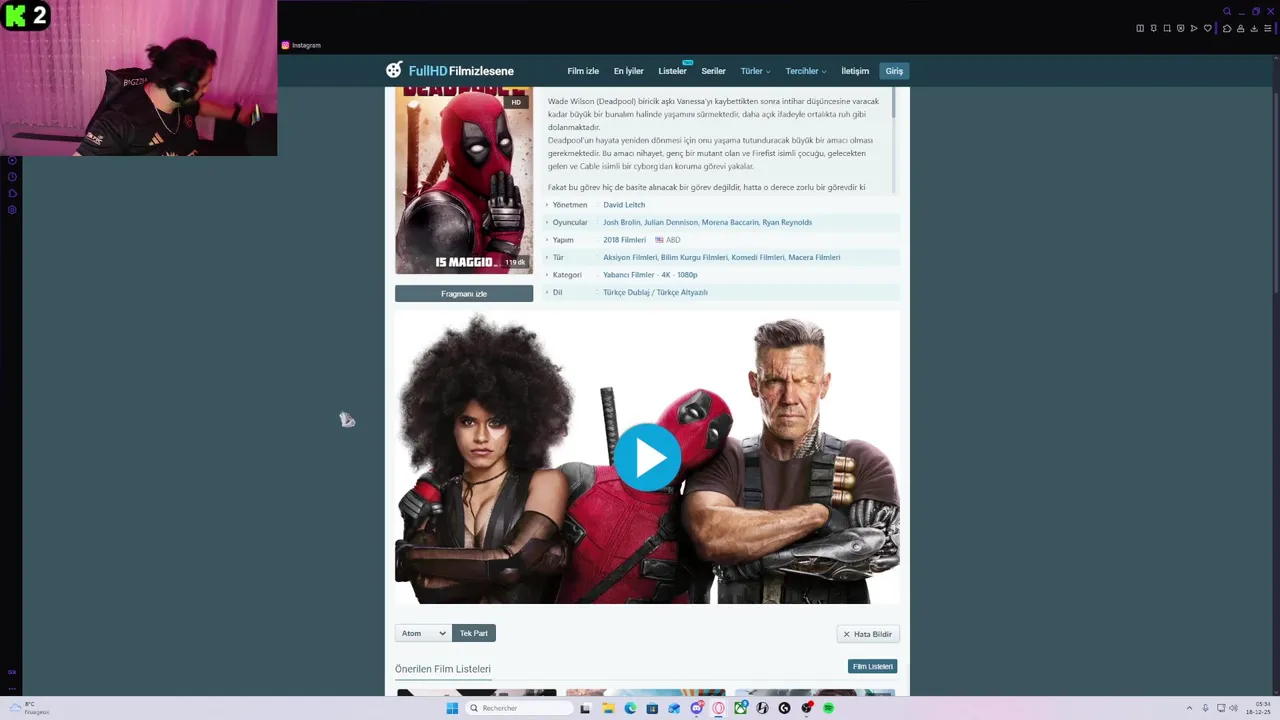The width and height of the screenshot is (1280, 720).
Task: Open the downloads icon in browser toolbar
Action: tap(1254, 28)
